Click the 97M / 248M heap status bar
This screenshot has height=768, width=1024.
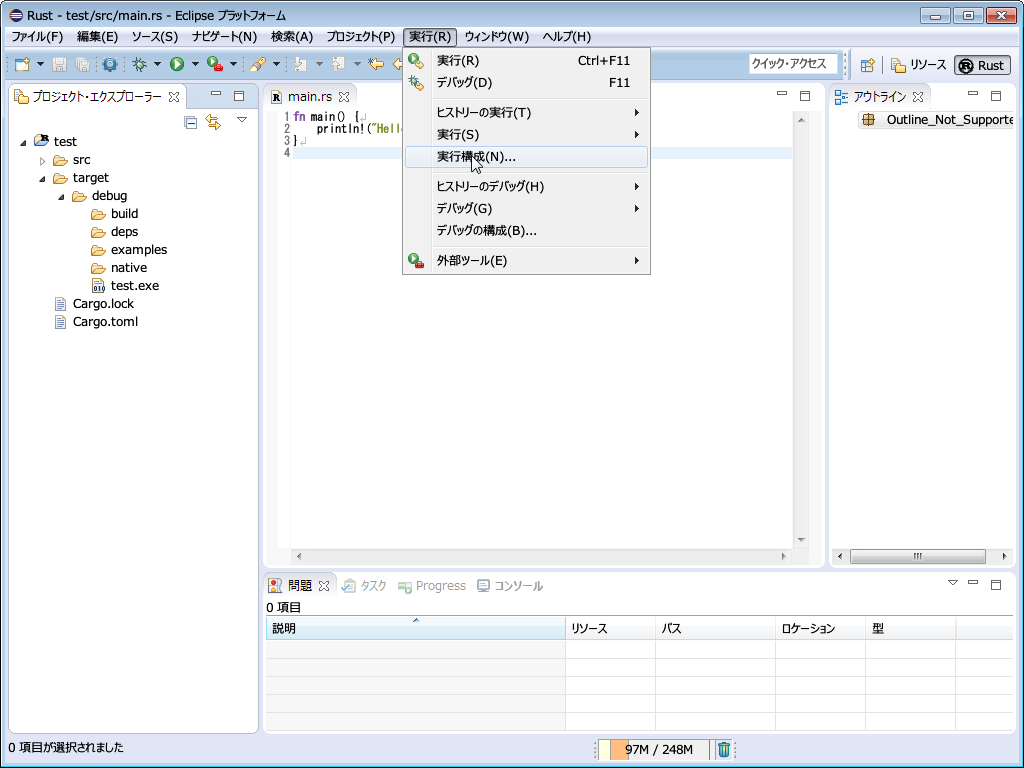[x=656, y=750]
